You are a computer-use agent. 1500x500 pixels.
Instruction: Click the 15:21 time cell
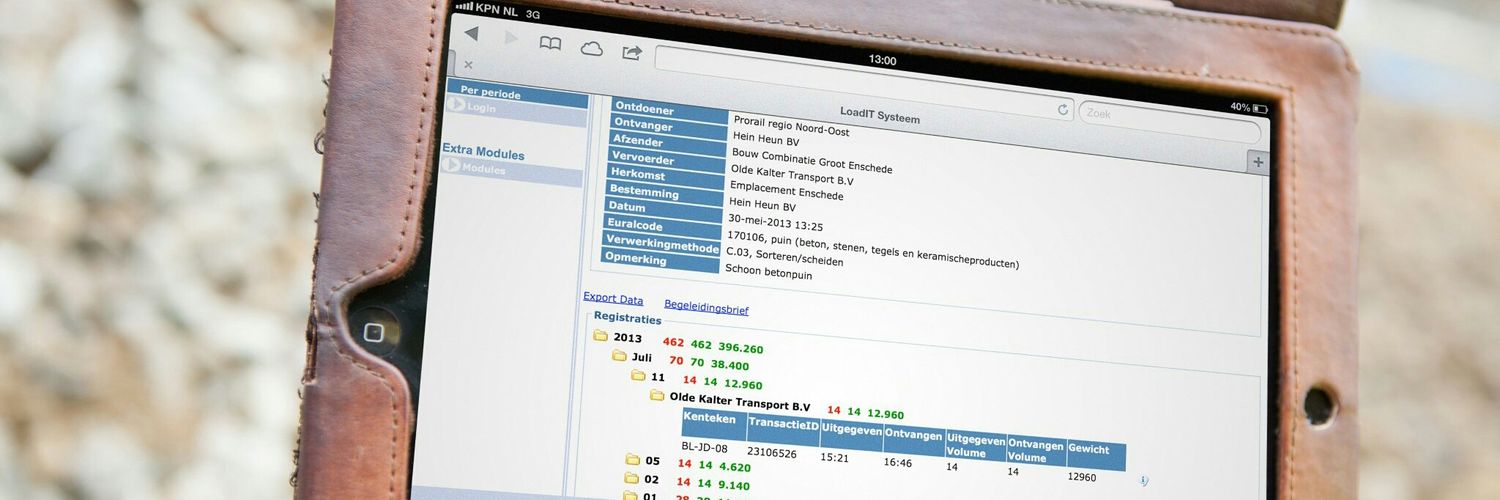pos(835,458)
